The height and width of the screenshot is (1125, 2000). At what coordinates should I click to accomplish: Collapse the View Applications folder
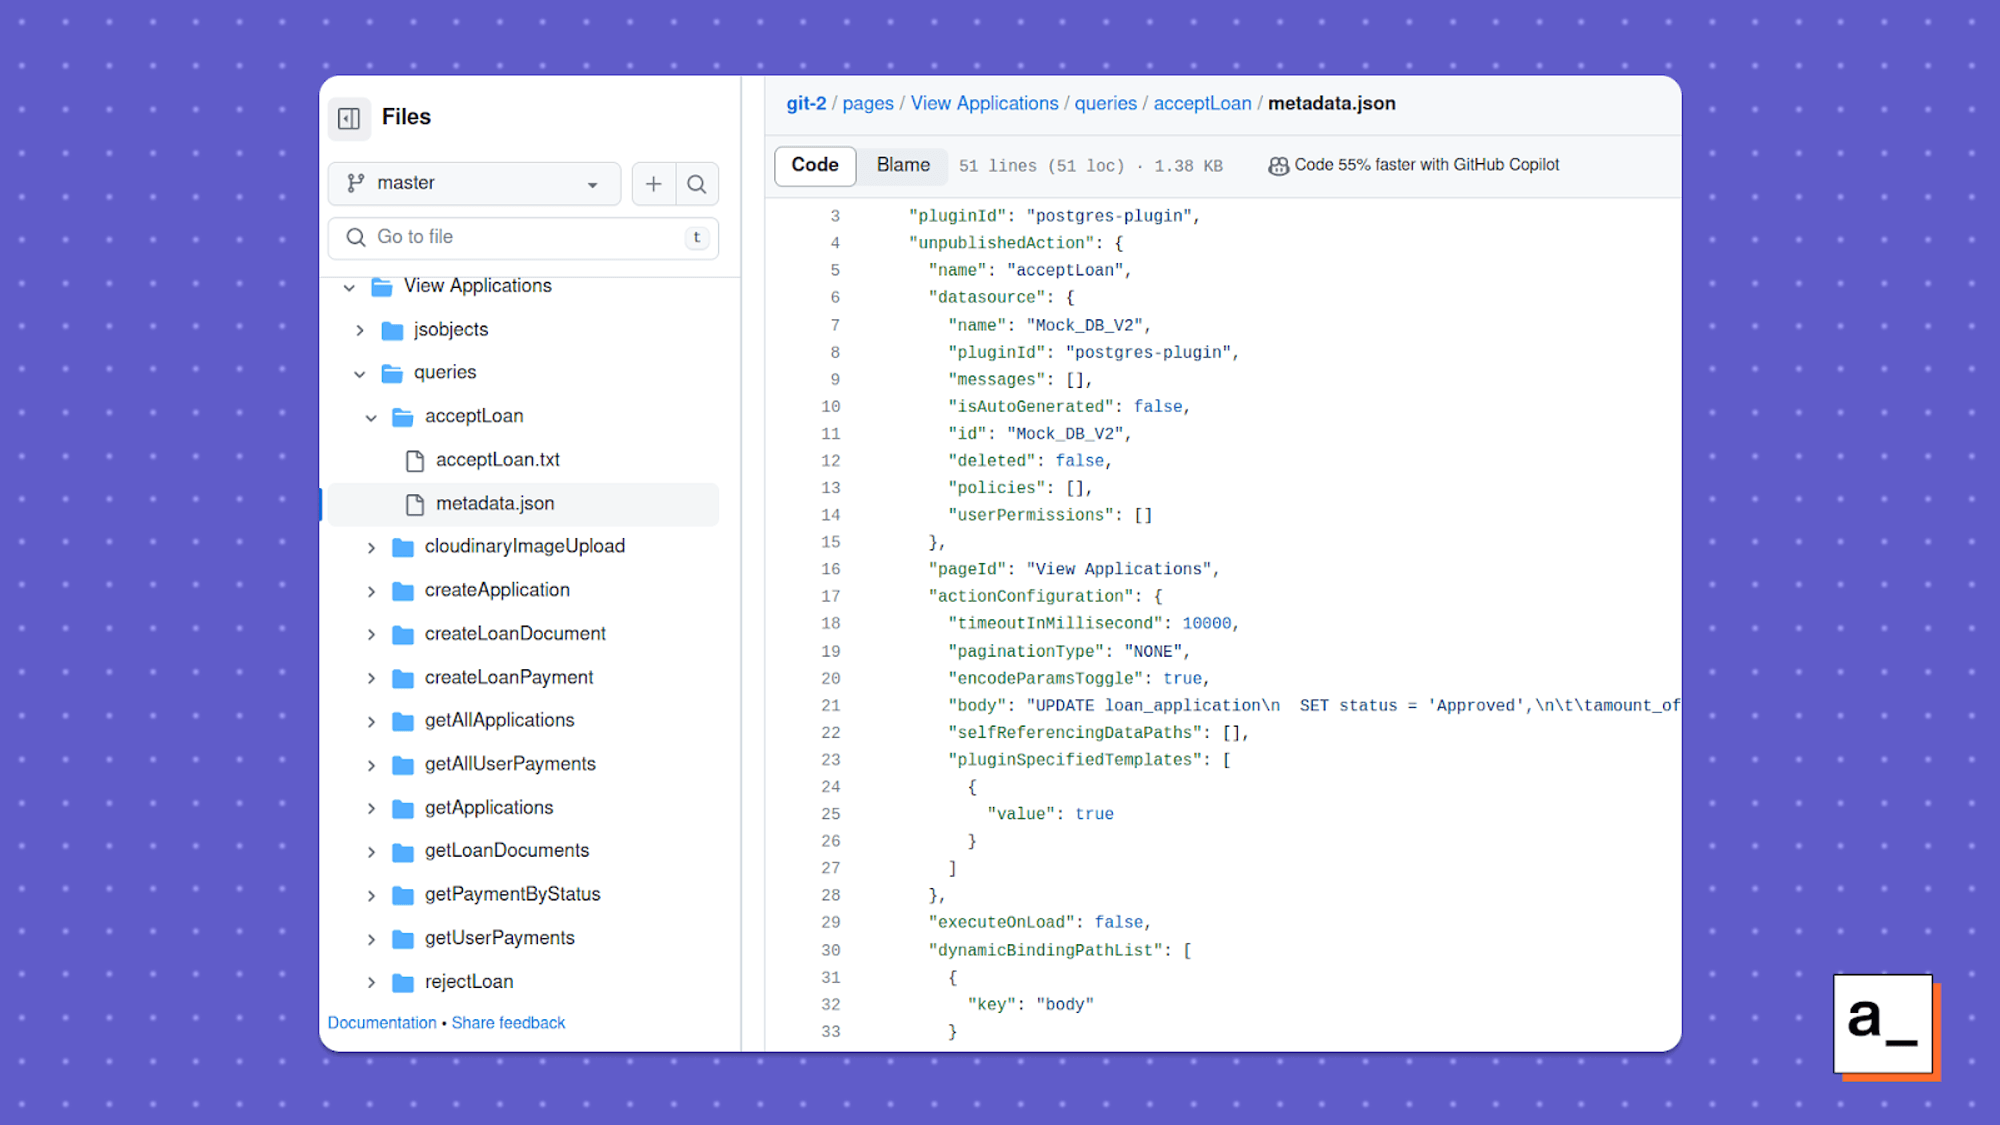[348, 287]
